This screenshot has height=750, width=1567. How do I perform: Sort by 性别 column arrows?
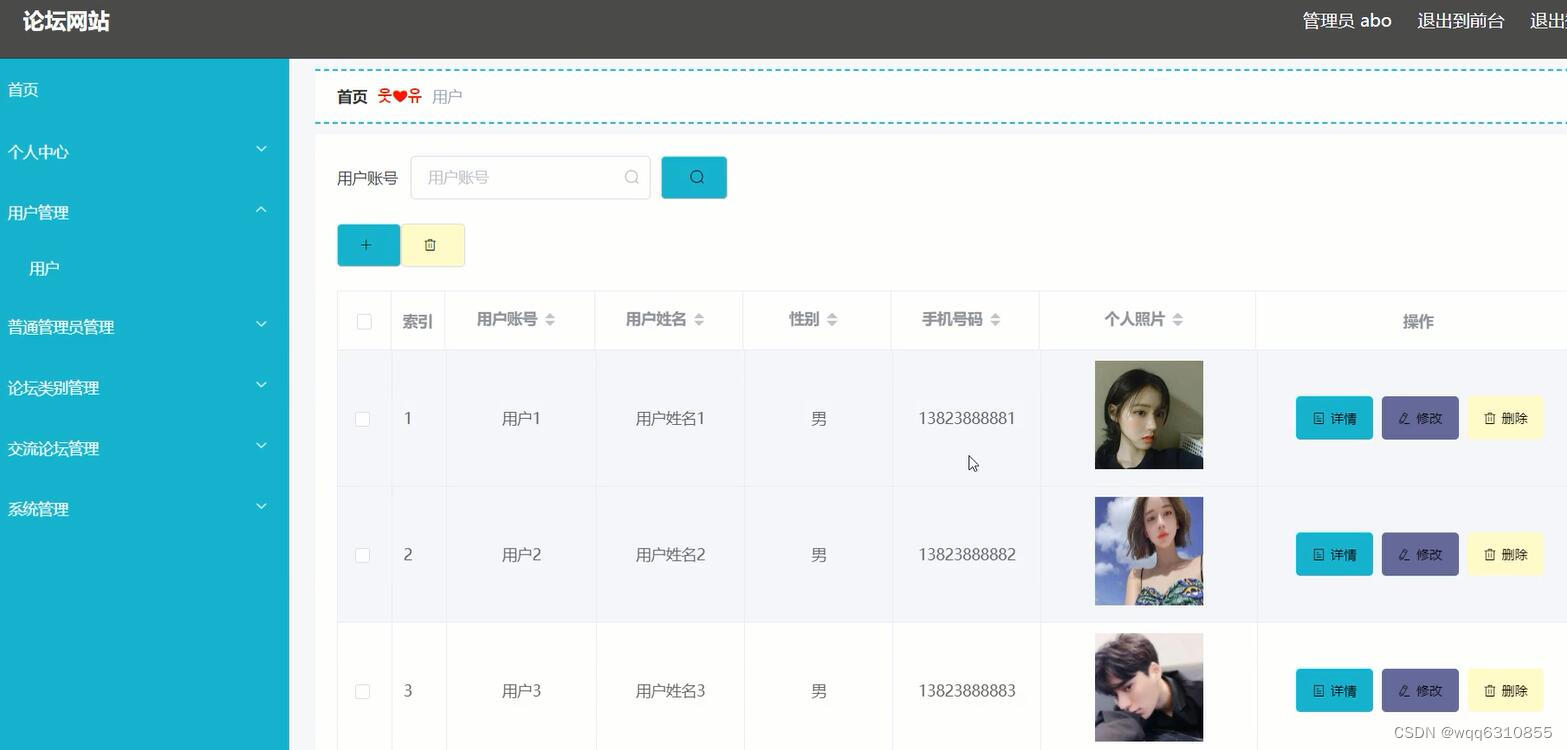832,319
